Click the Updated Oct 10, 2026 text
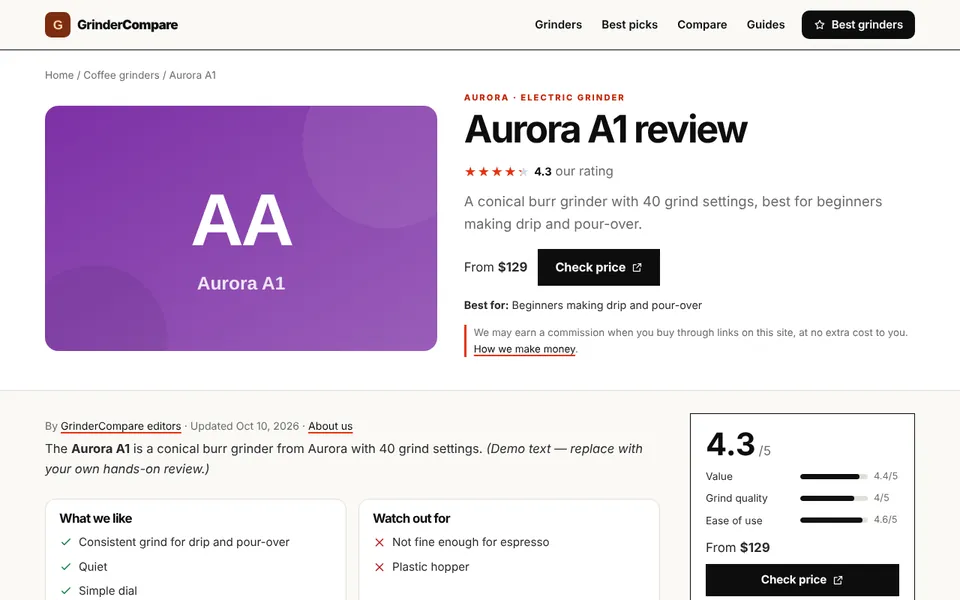This screenshot has width=960, height=600. (x=244, y=426)
